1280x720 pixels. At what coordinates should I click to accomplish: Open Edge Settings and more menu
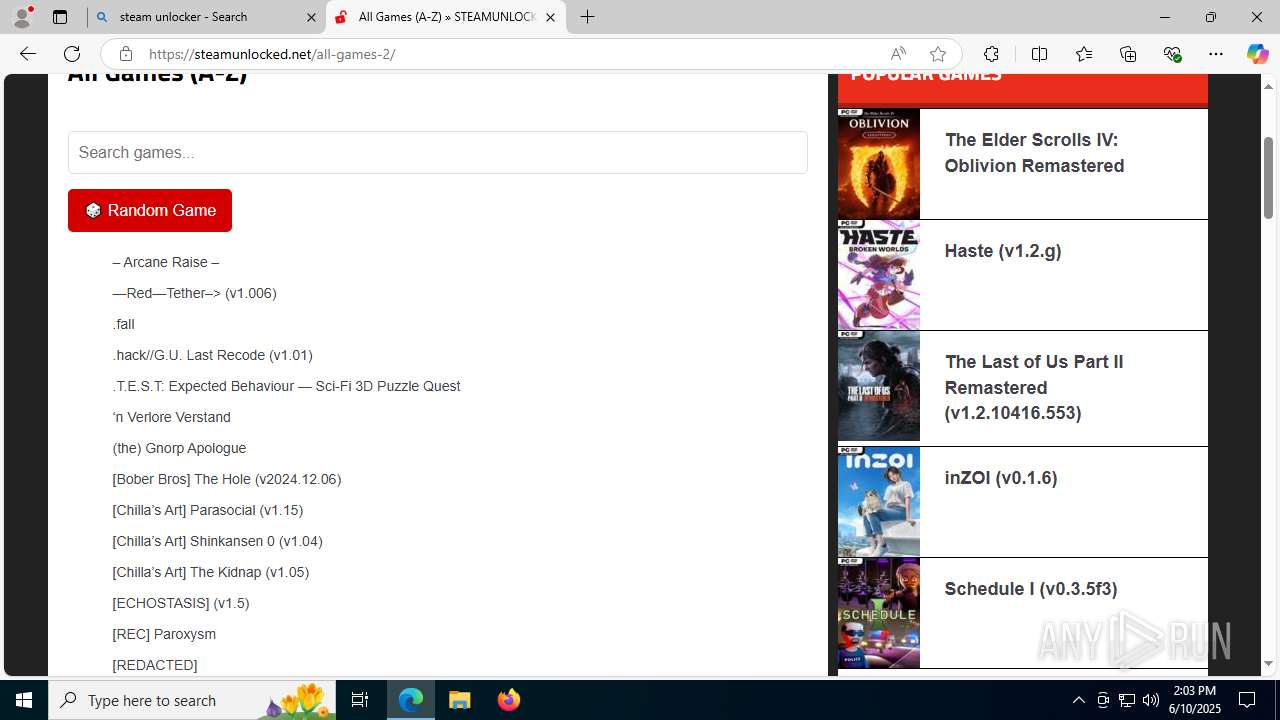(1216, 54)
